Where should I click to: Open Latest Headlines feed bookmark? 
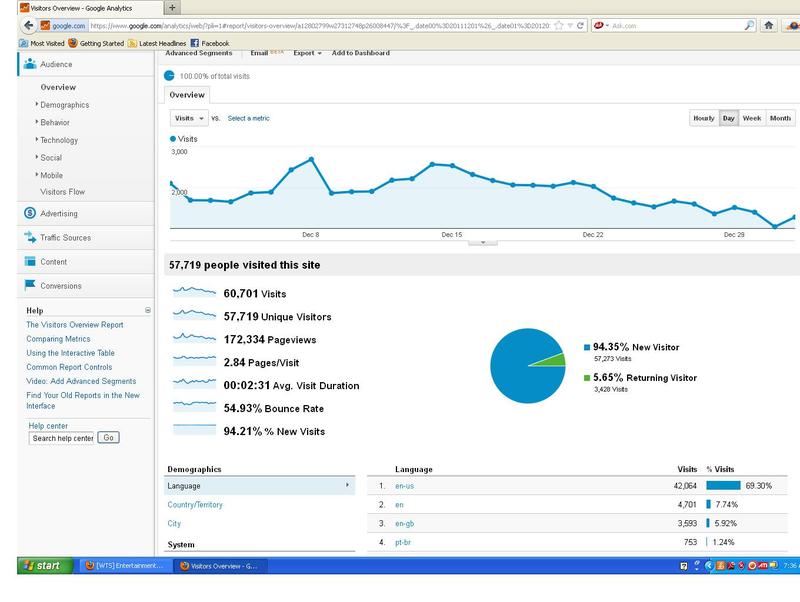coord(157,43)
